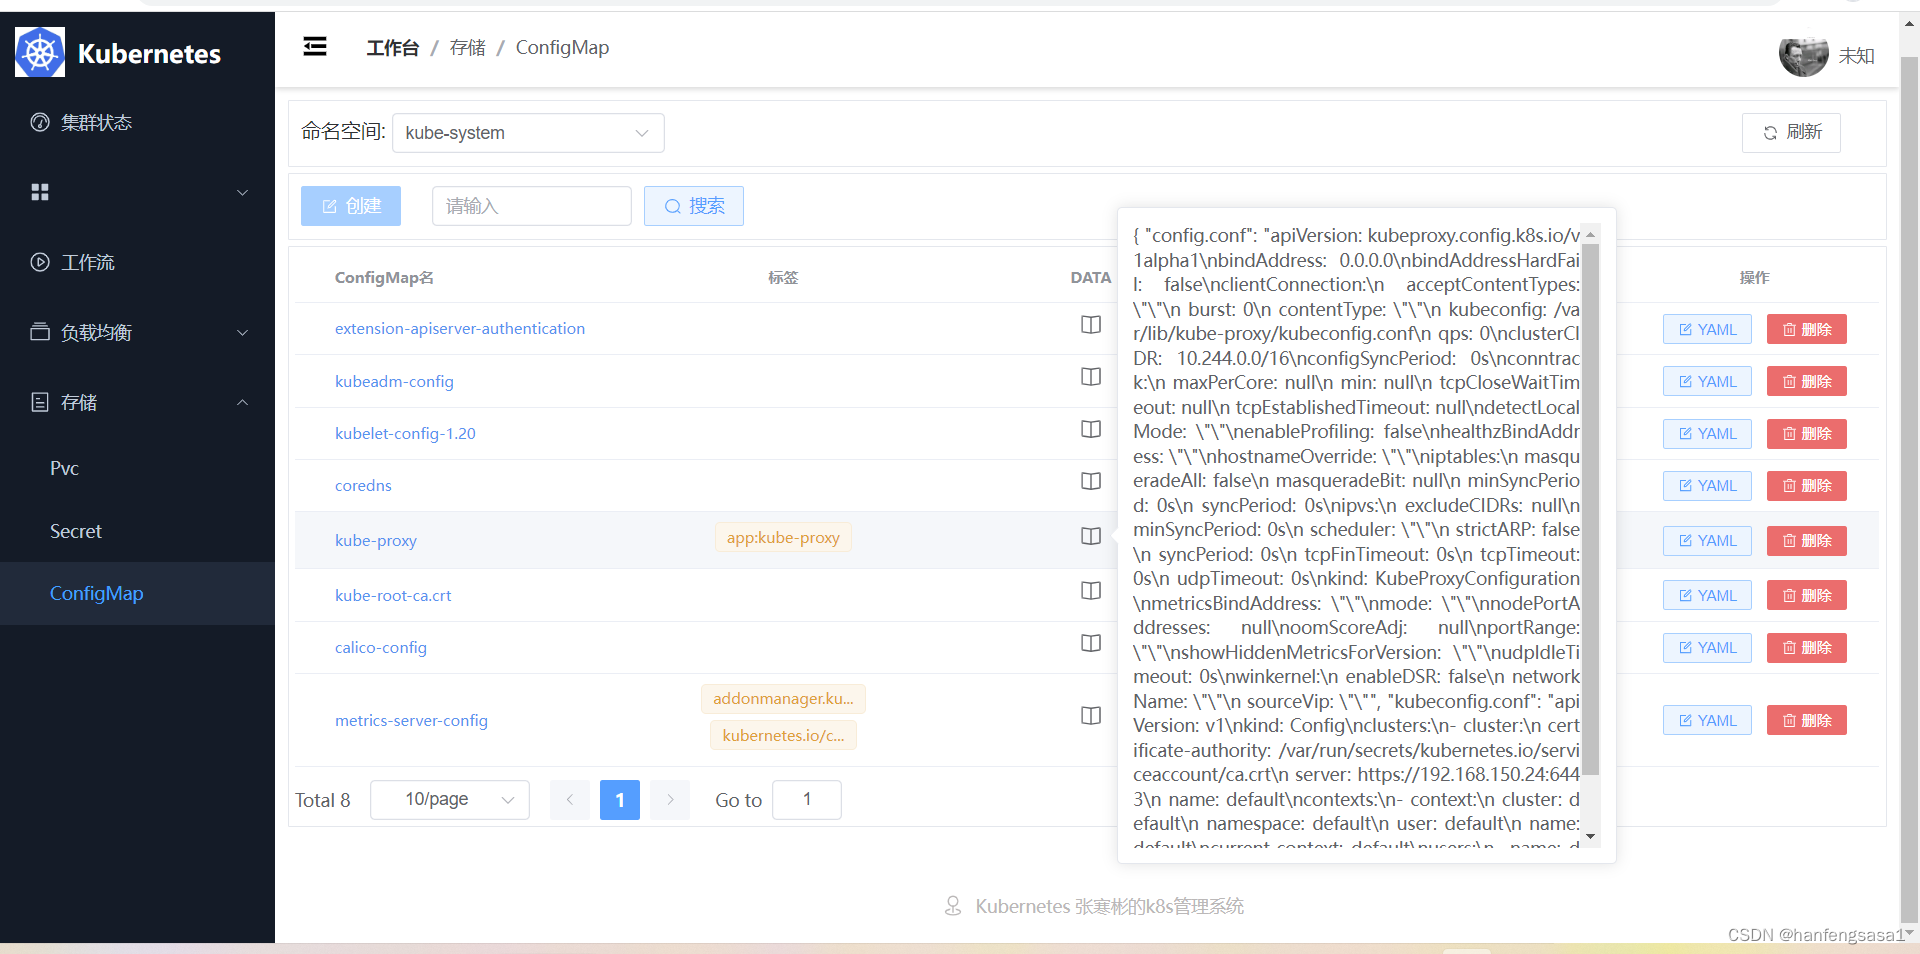Select ConfigMap in sidebar
The image size is (1920, 954).
(x=137, y=593)
